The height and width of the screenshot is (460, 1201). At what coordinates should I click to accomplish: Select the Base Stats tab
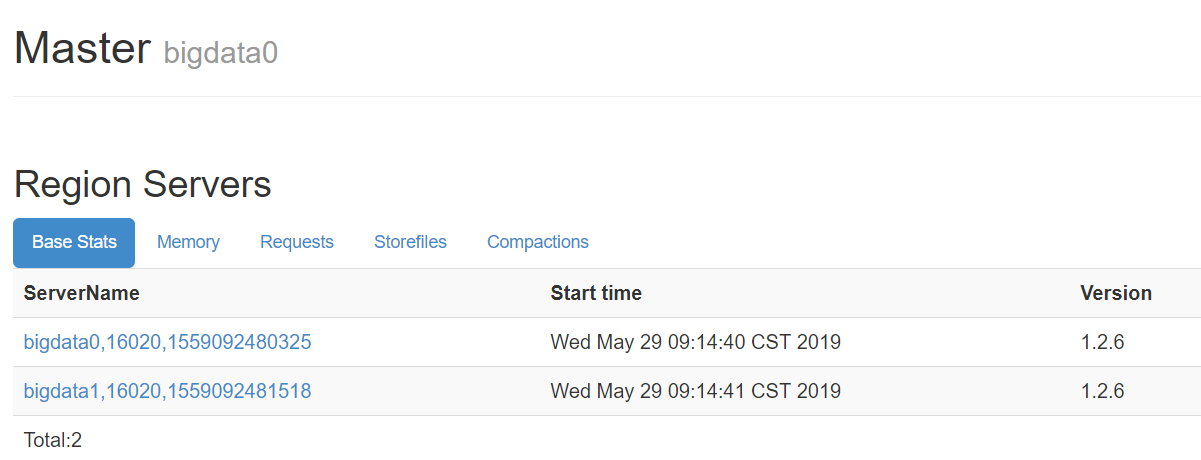[74, 243]
